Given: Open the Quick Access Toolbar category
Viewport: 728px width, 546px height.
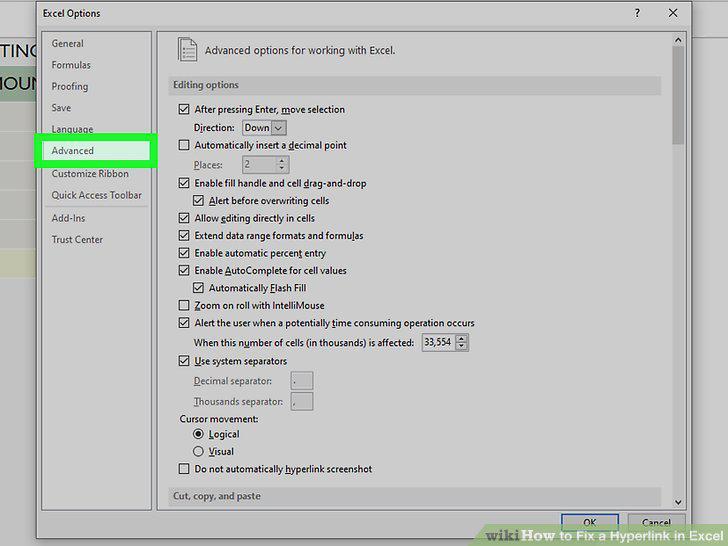Looking at the screenshot, I should [97, 195].
